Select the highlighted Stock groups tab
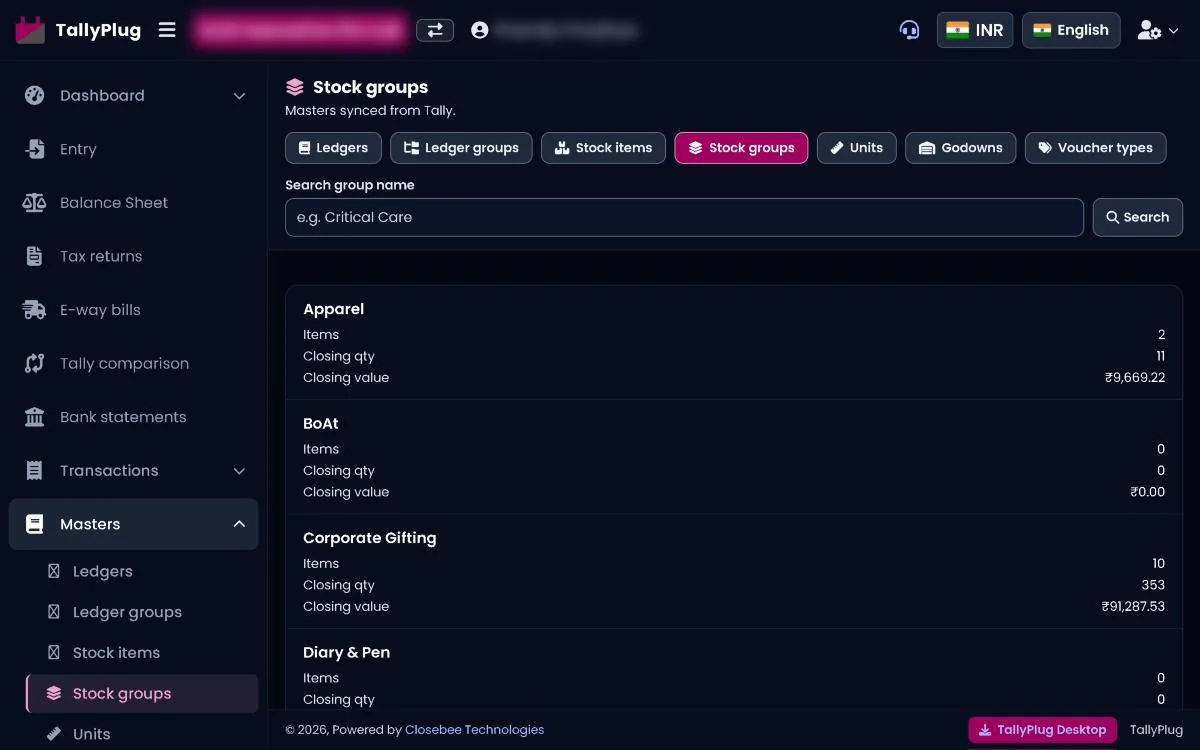1200x750 pixels. [x=741, y=148]
